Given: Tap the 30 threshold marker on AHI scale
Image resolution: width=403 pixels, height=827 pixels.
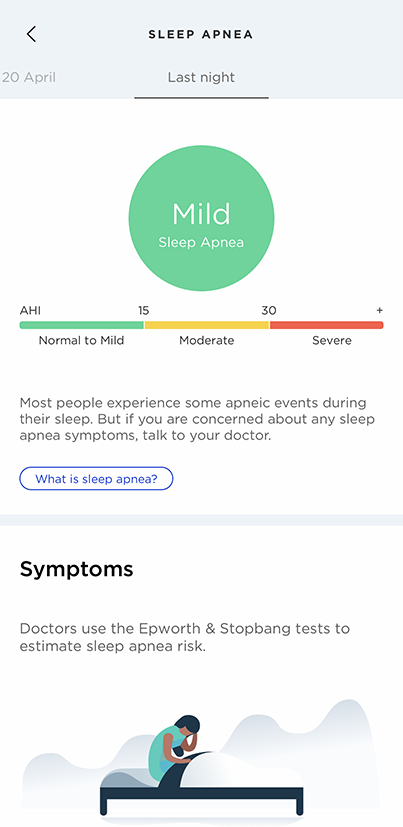Looking at the screenshot, I should tap(268, 310).
